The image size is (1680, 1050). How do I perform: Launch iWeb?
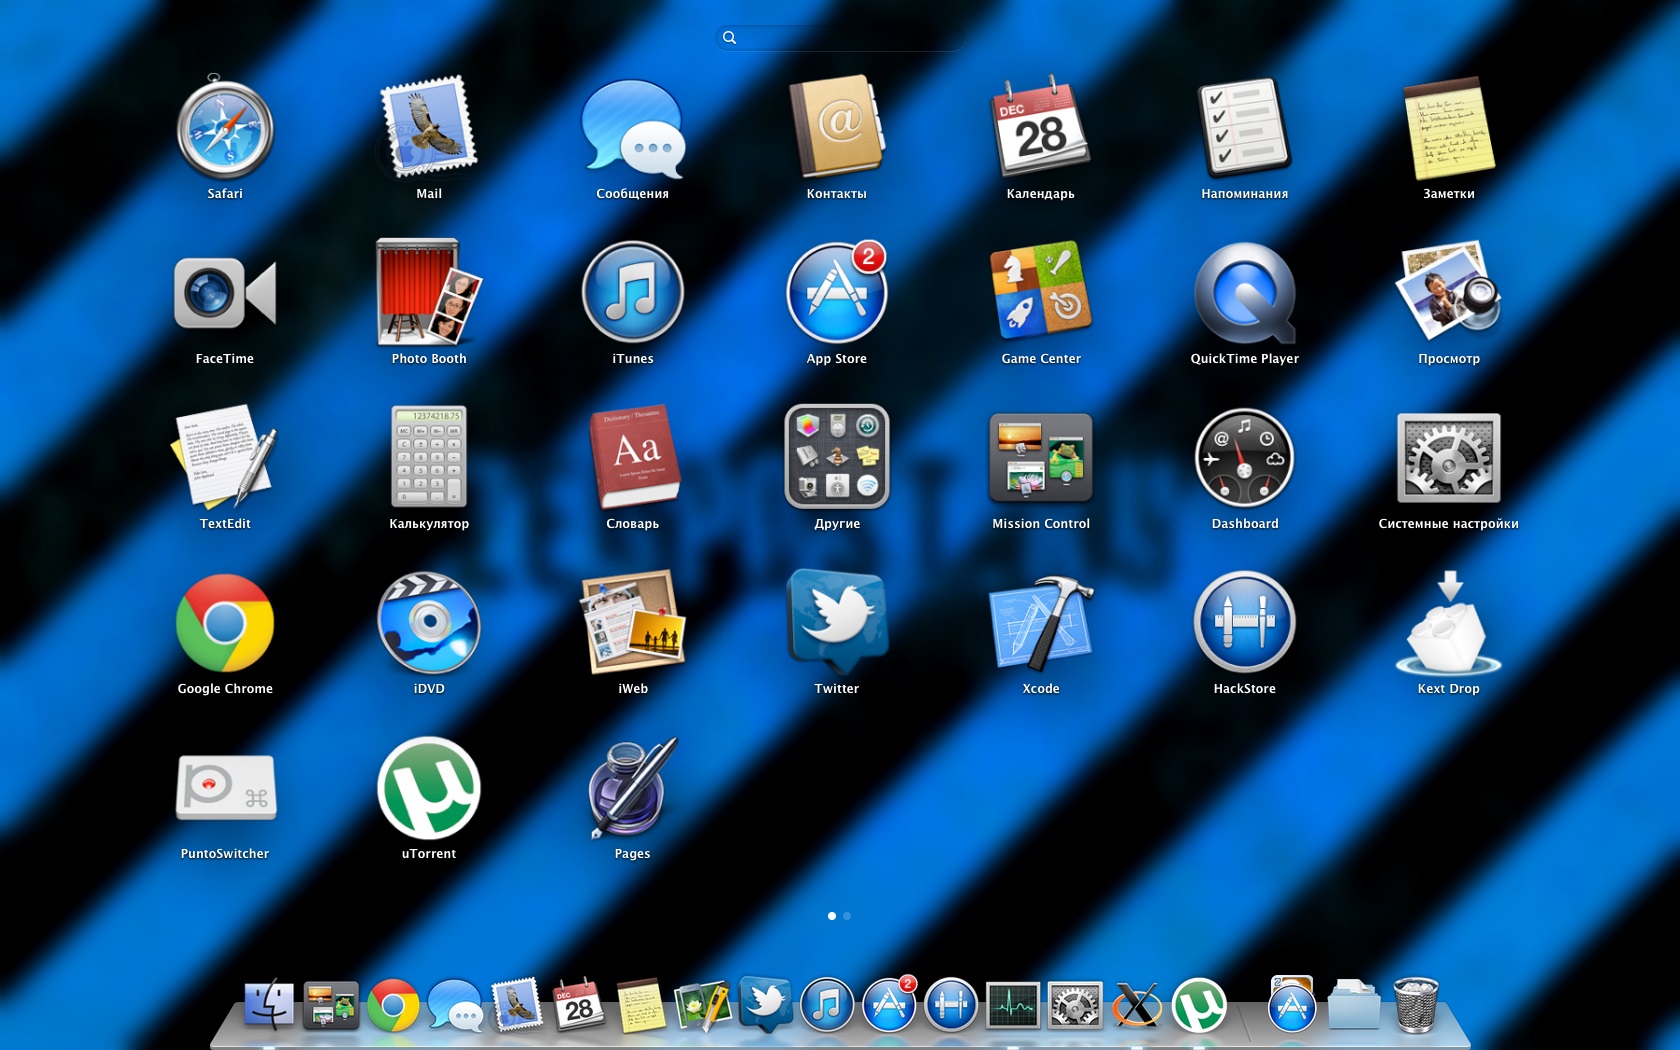click(x=633, y=622)
